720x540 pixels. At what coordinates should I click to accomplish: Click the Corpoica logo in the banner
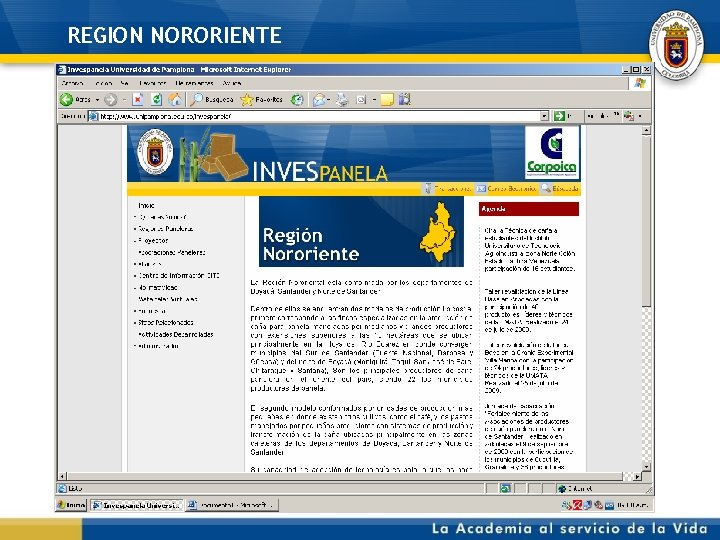click(x=552, y=153)
